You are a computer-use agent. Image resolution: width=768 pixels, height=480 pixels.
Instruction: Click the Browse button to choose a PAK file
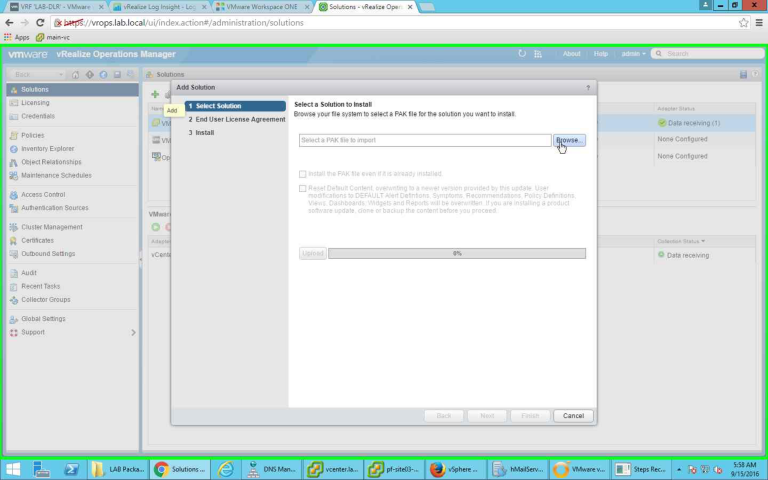click(x=568, y=140)
